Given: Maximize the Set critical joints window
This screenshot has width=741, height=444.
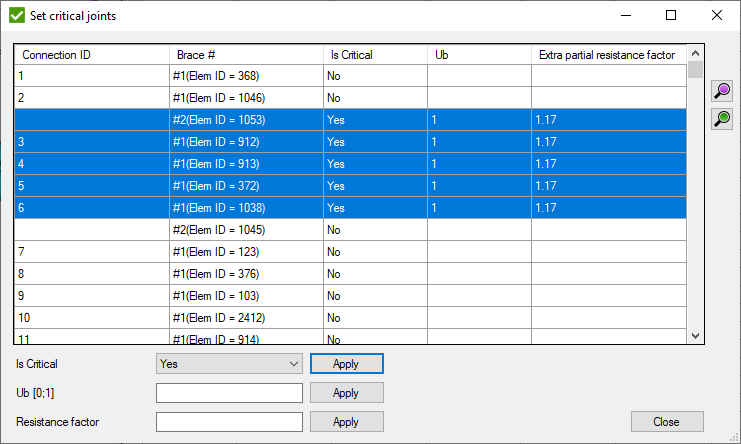Looking at the screenshot, I should pyautogui.click(x=671, y=15).
